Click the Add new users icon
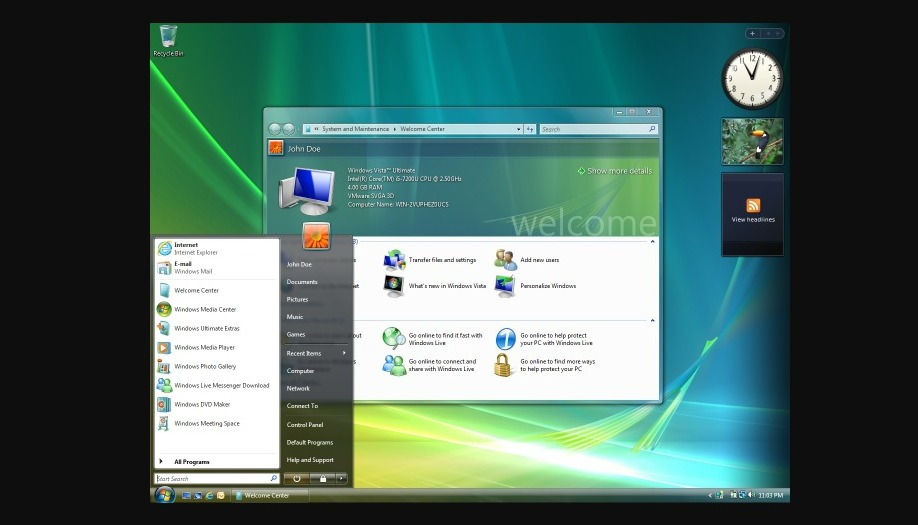The image size is (918, 525). (505, 260)
